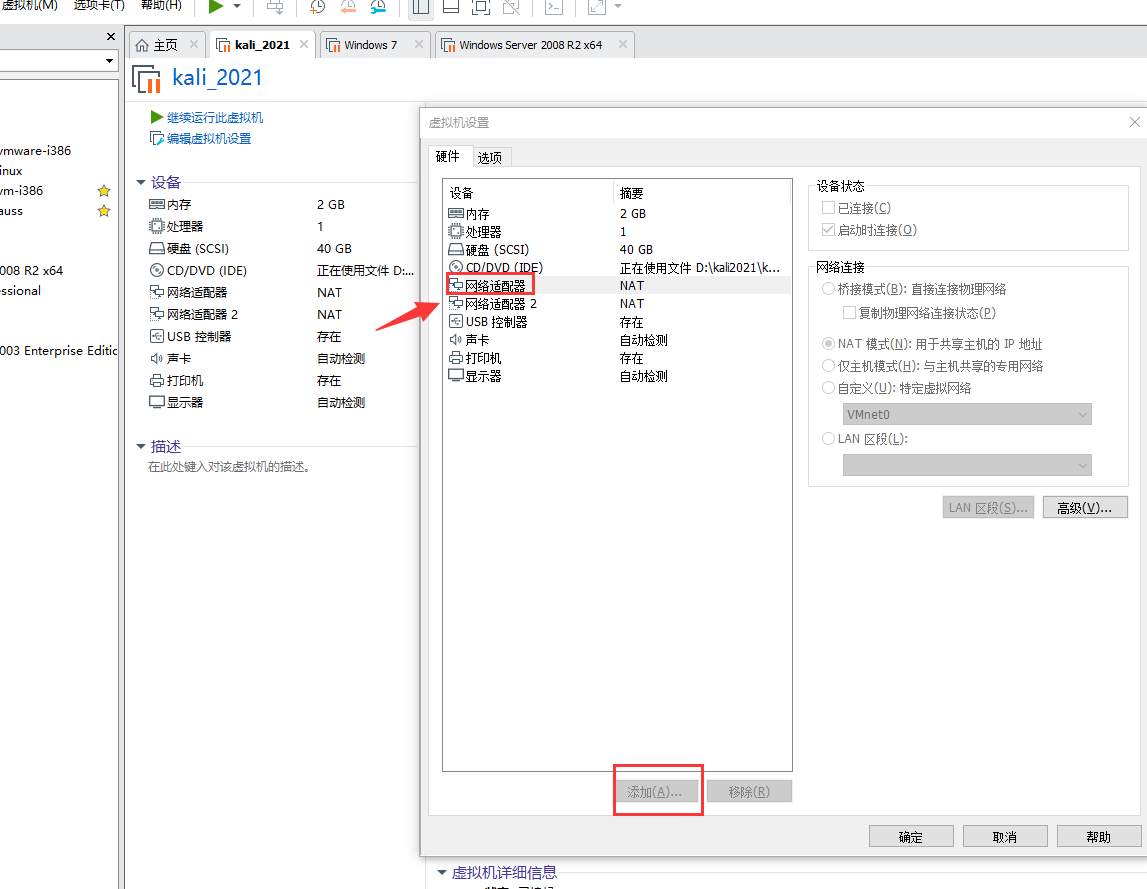
Task: Select 仅主机模式(H) radio button
Action: point(829,366)
